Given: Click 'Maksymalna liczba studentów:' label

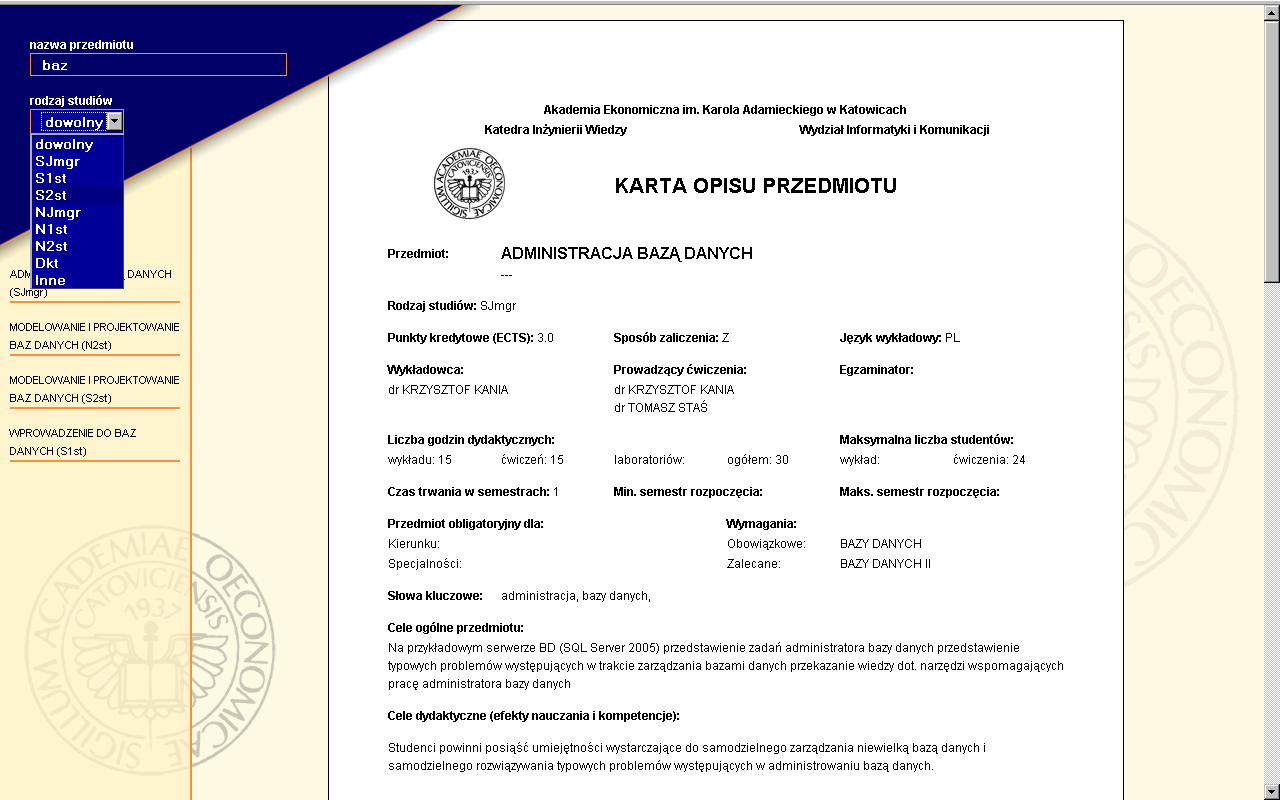Looking at the screenshot, I should coord(927,440).
